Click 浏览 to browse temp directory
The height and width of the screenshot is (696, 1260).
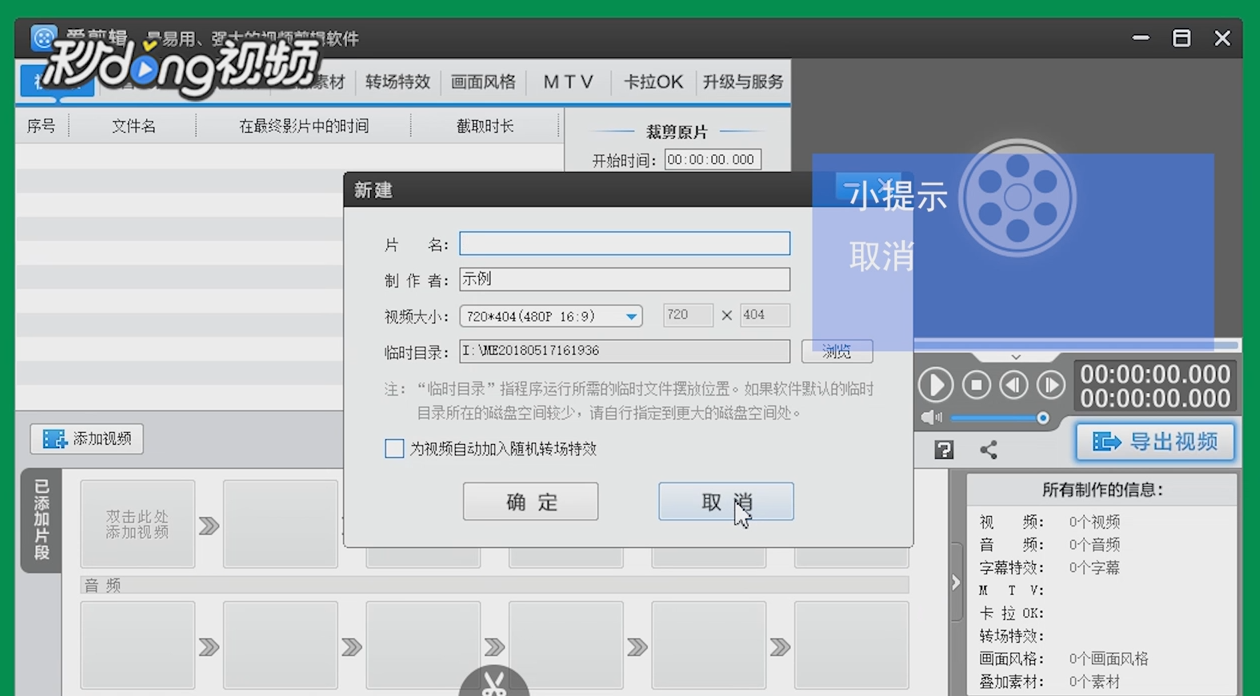pyautogui.click(x=837, y=351)
